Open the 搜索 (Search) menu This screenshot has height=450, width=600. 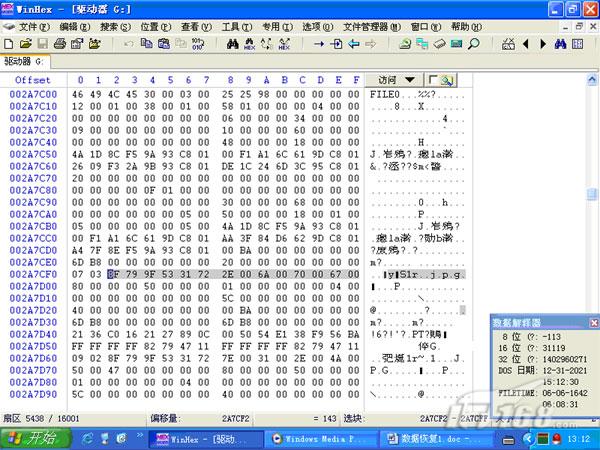115,26
